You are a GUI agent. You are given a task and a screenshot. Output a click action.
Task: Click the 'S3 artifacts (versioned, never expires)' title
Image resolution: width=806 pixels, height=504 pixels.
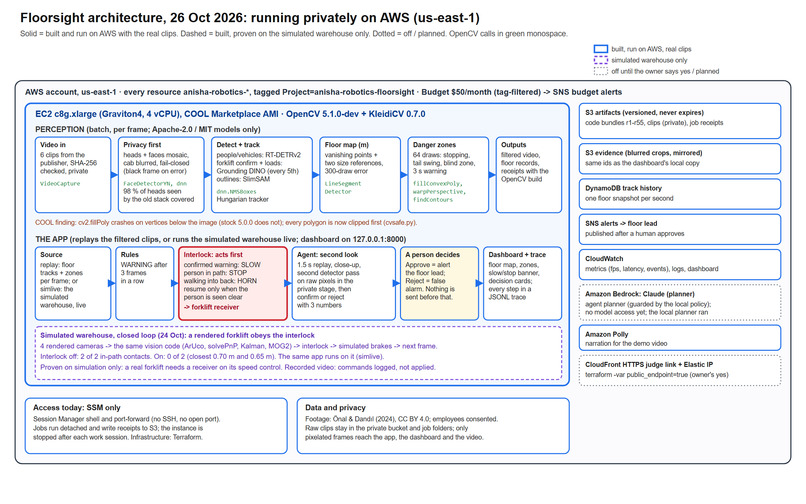(644, 113)
